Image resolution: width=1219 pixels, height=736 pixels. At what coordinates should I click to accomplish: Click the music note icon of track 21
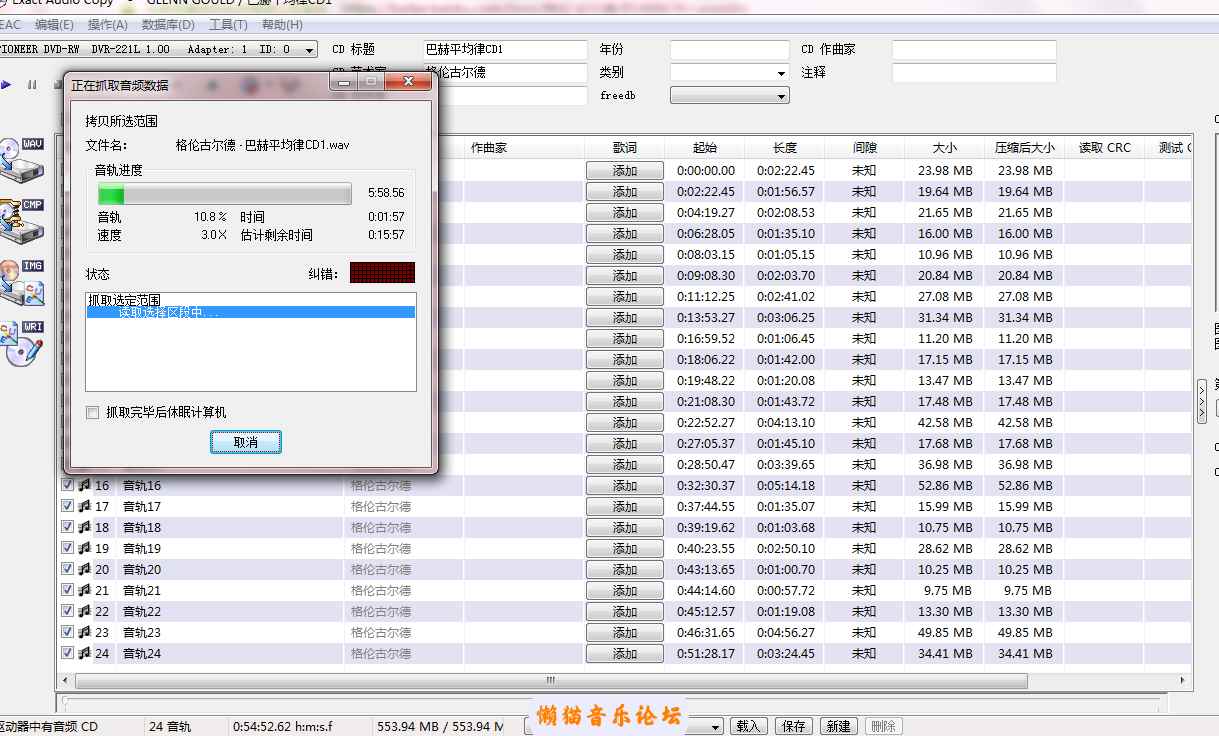[85, 590]
